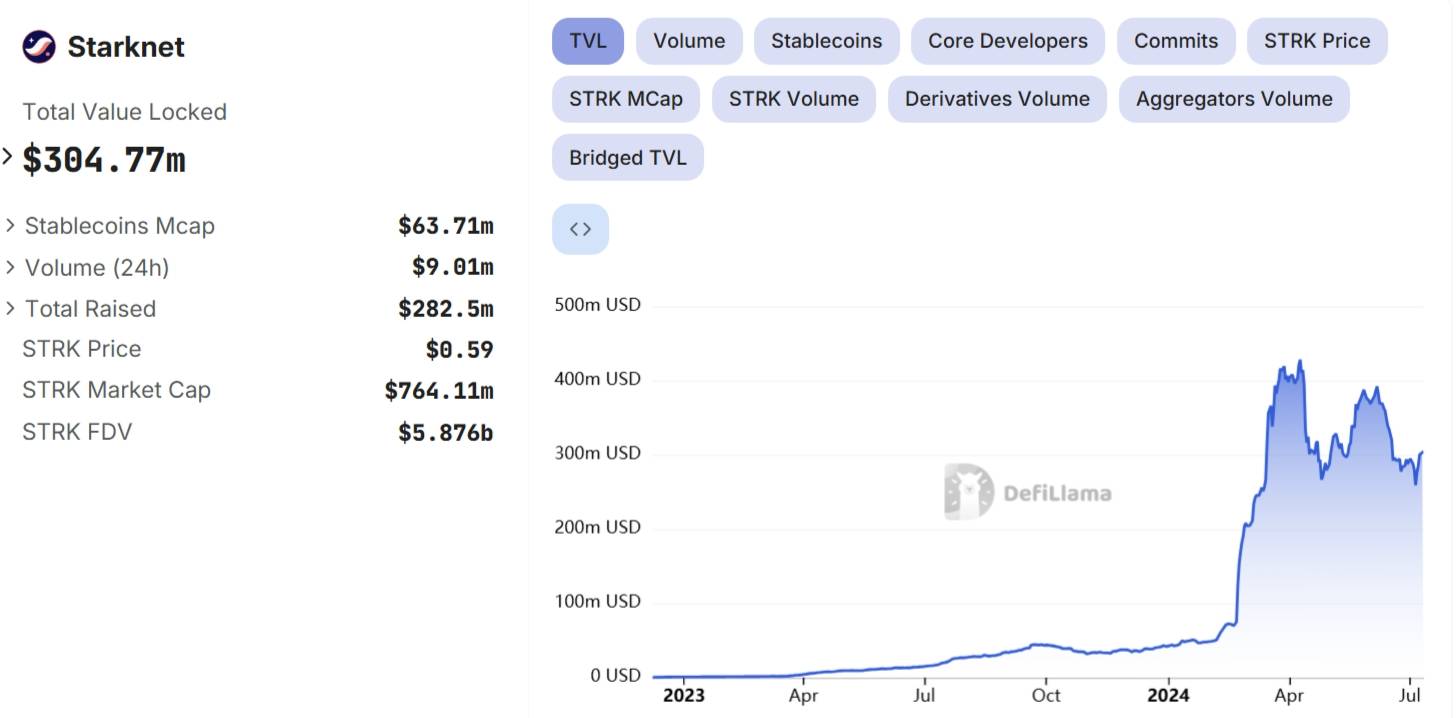Click the 500m USD axis label
1456x718 pixels.
pyautogui.click(x=597, y=305)
